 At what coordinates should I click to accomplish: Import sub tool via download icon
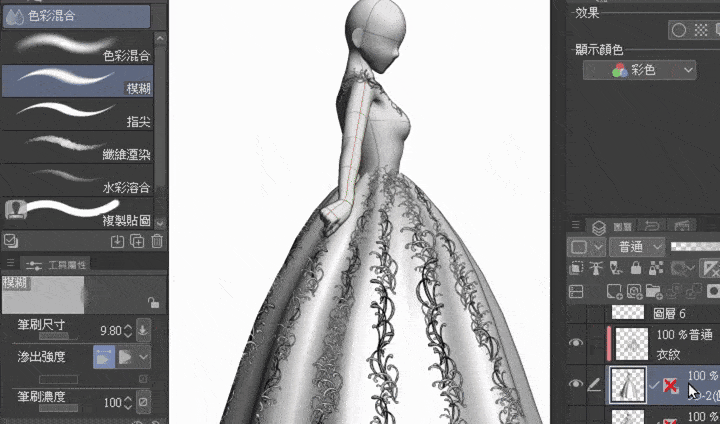(x=117, y=241)
